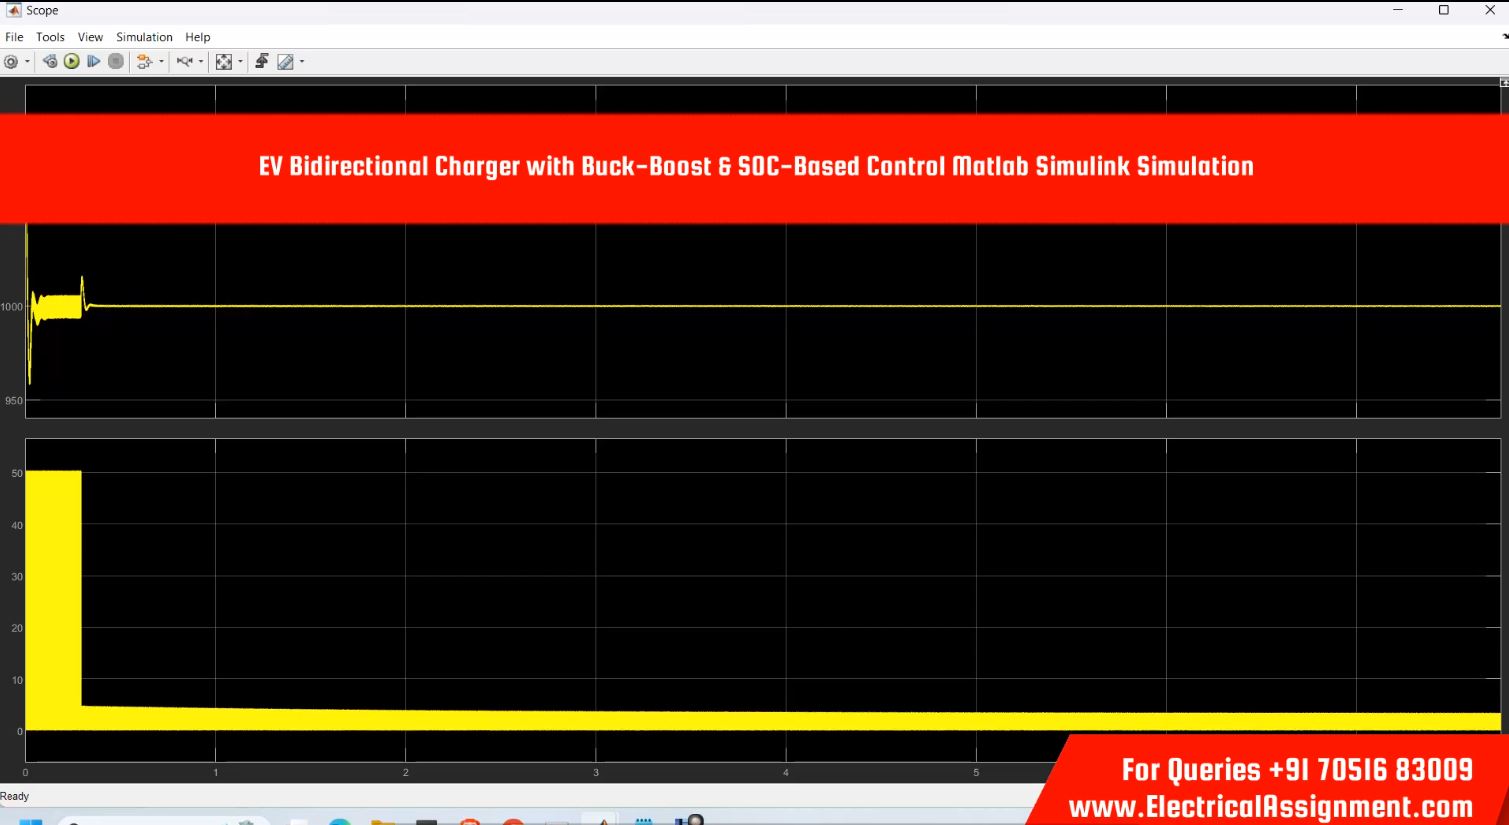Expand the Measurements dropdown arrow

point(302,62)
